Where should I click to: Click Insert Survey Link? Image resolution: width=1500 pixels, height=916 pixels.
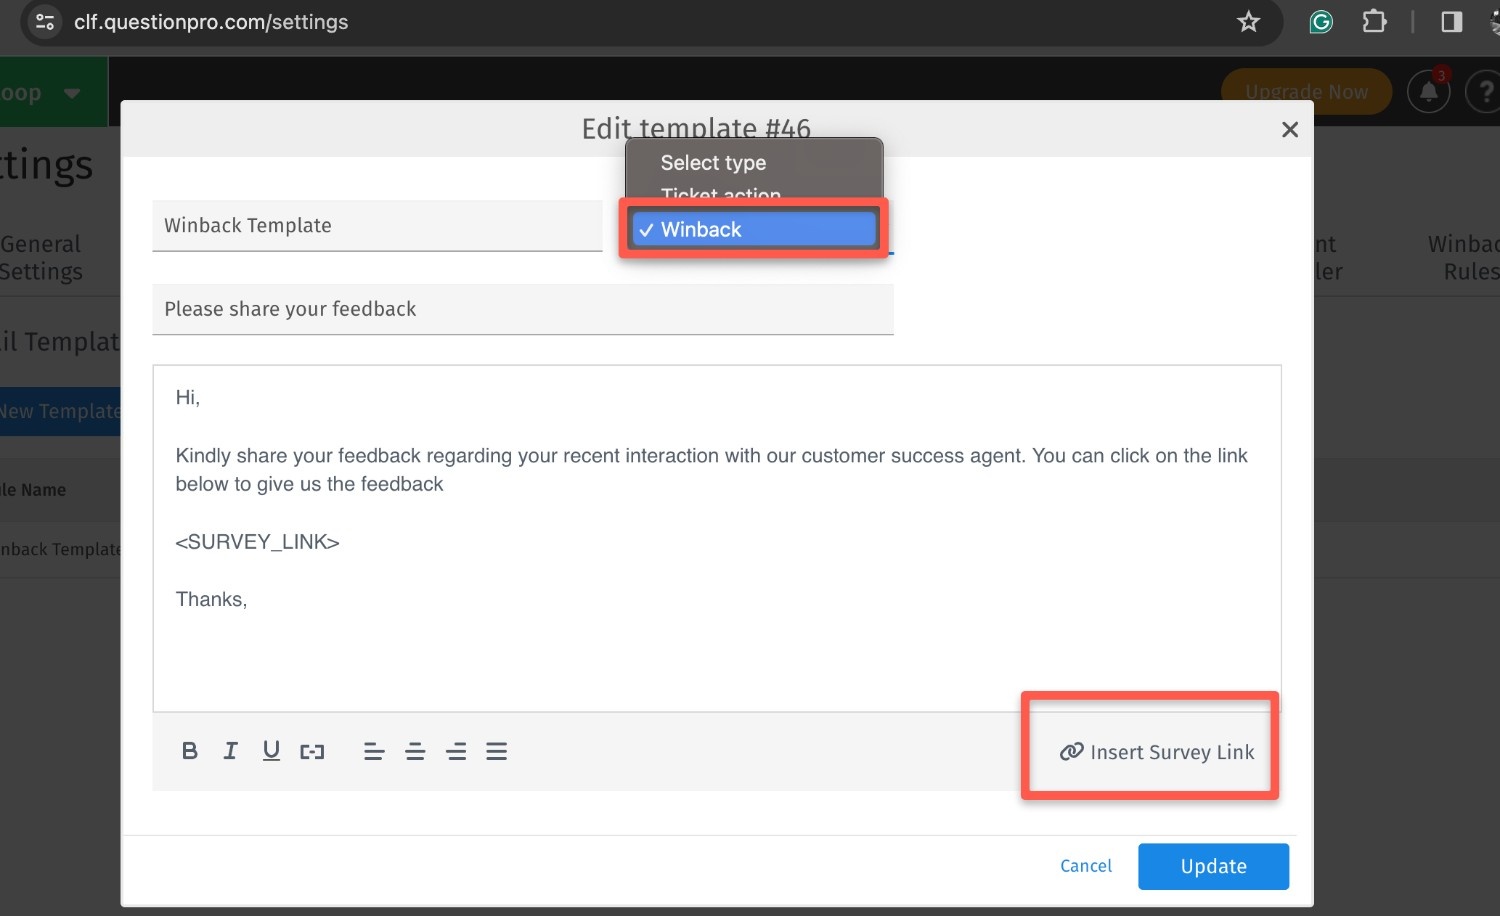click(x=1157, y=752)
